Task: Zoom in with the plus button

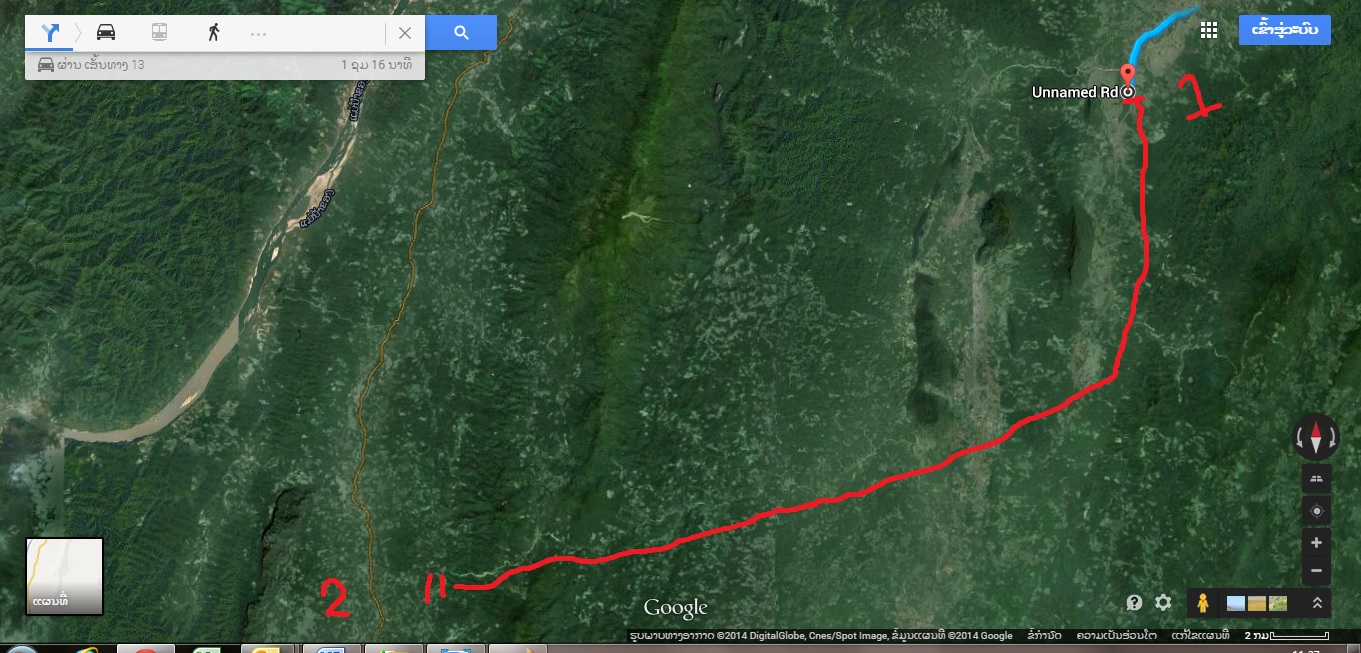Action: (x=1316, y=543)
